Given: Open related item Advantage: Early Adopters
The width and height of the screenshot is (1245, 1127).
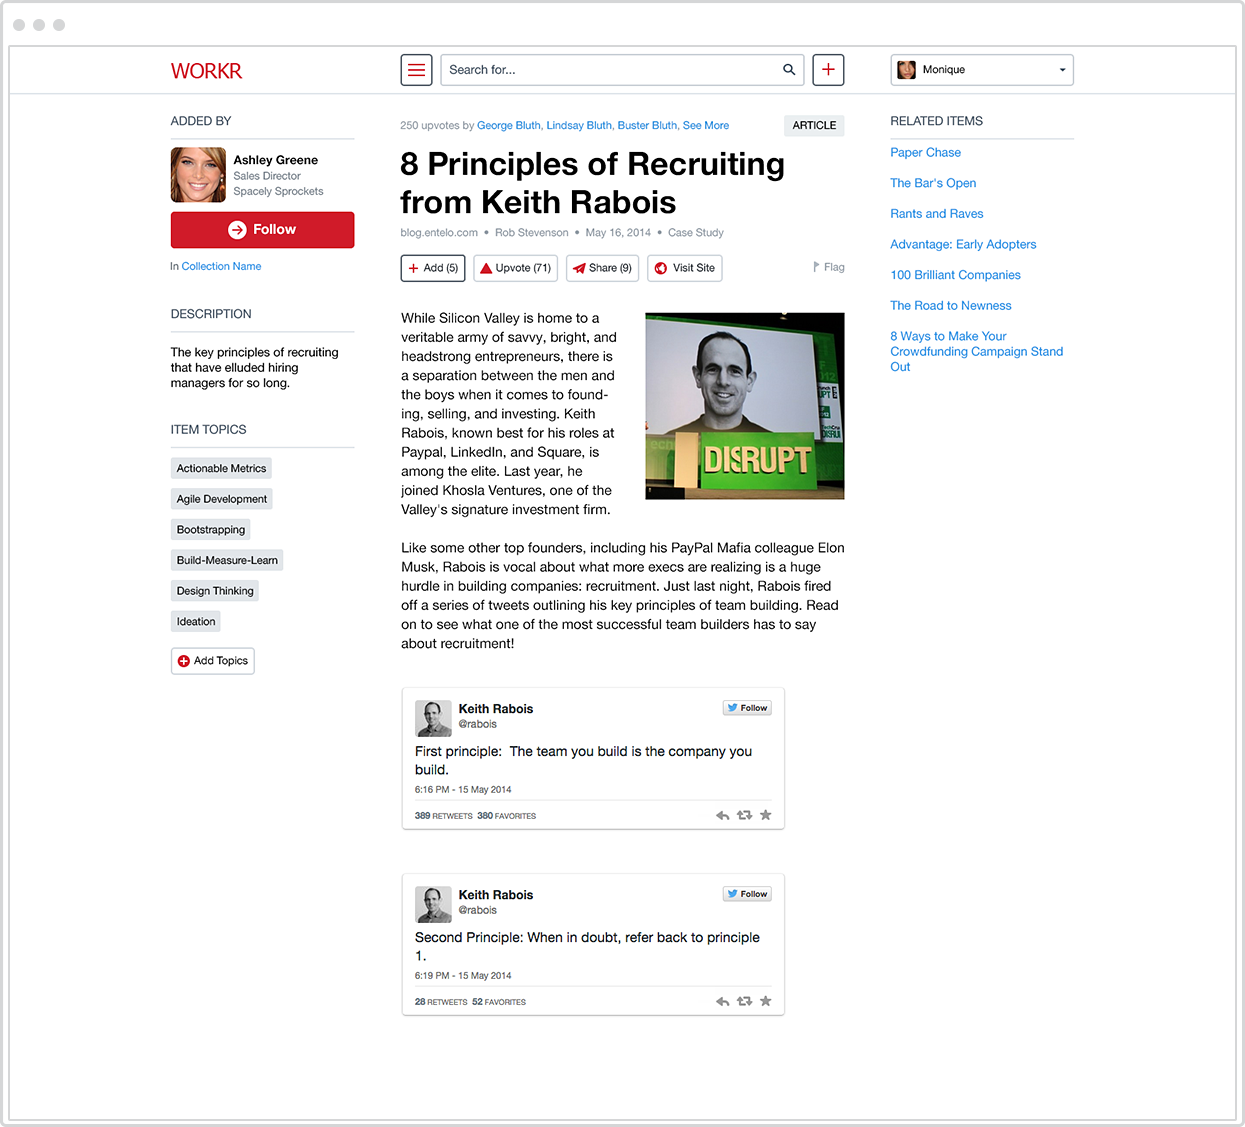Looking at the screenshot, I should 963,245.
